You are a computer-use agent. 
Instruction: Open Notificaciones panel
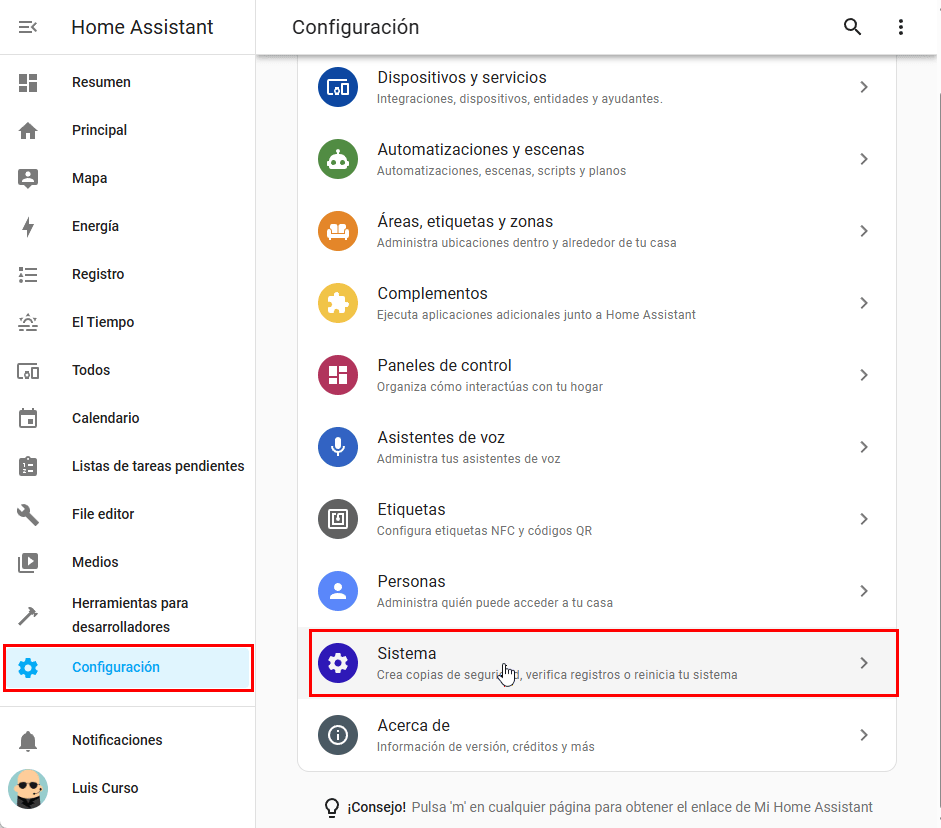pos(117,741)
